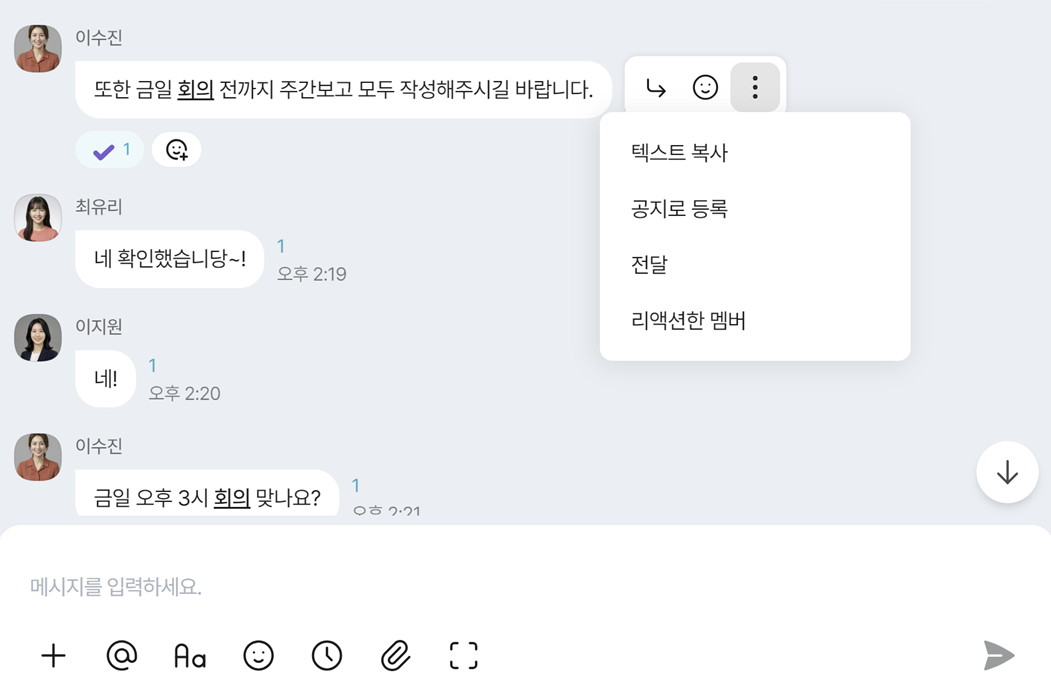Viewport: 1051px width, 697px height.
Task: Toggle the checkmark reaction on message
Action: [x=110, y=150]
